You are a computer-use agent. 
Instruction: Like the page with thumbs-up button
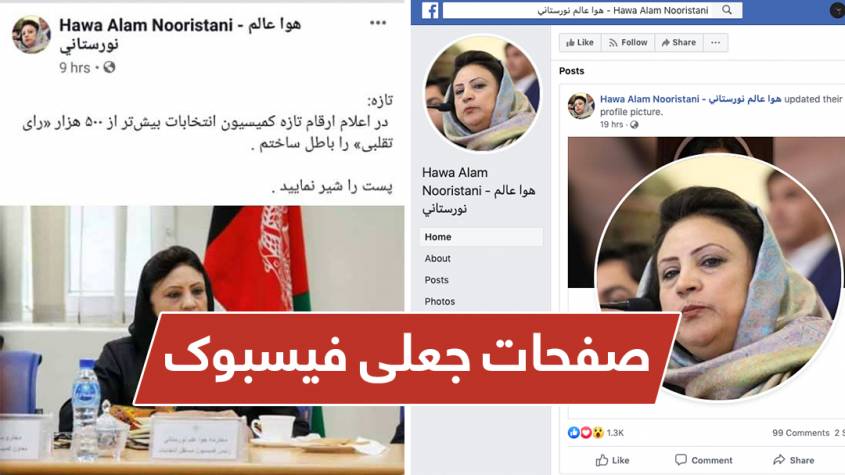[579, 43]
